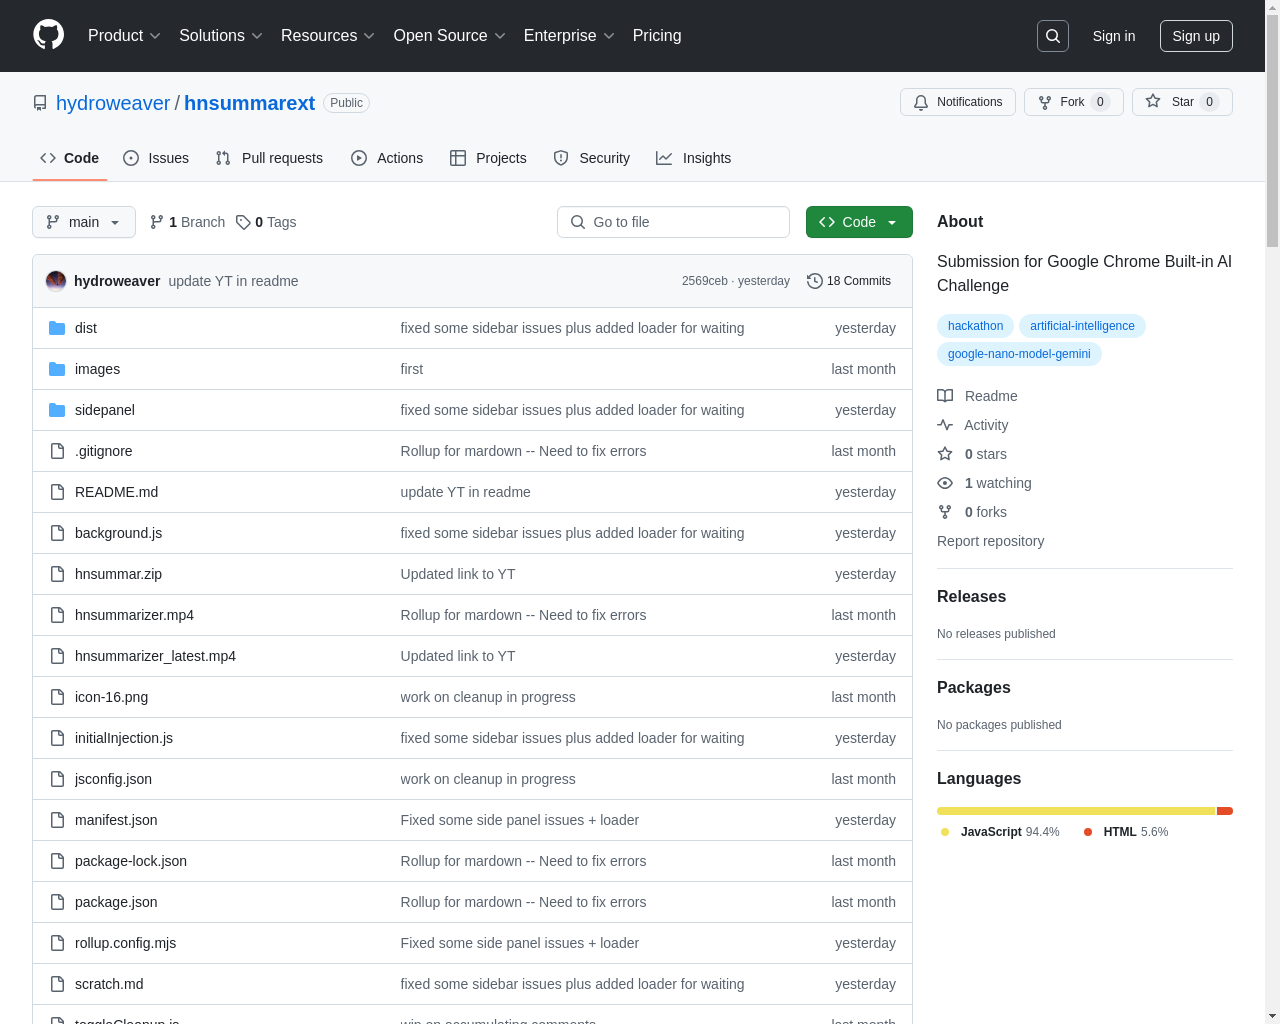Click the Sign in link

click(1114, 36)
